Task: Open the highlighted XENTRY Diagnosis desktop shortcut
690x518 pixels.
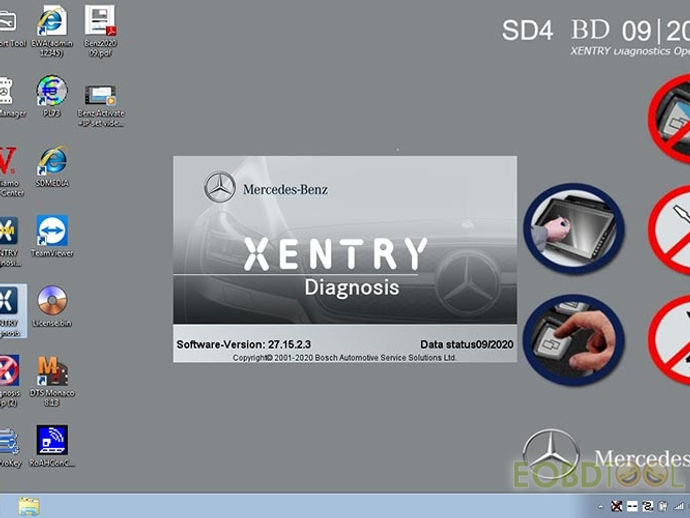Action: click(x=11, y=311)
